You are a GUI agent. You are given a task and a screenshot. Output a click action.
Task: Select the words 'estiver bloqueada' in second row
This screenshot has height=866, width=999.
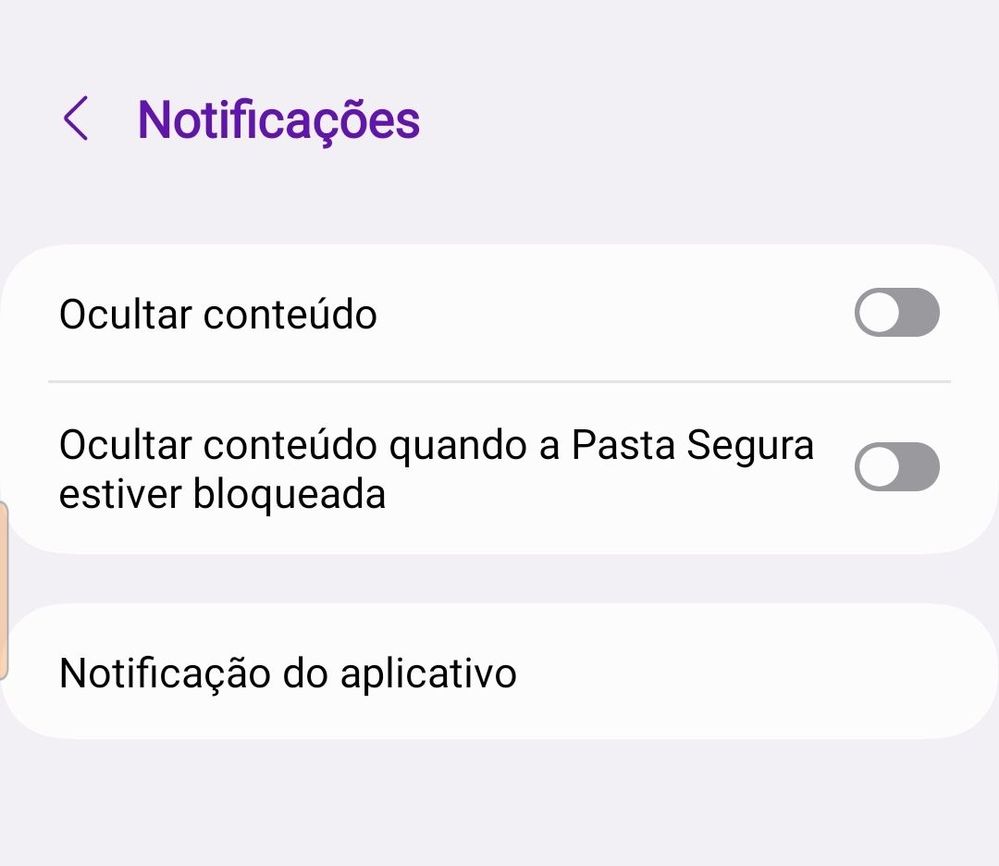point(222,494)
